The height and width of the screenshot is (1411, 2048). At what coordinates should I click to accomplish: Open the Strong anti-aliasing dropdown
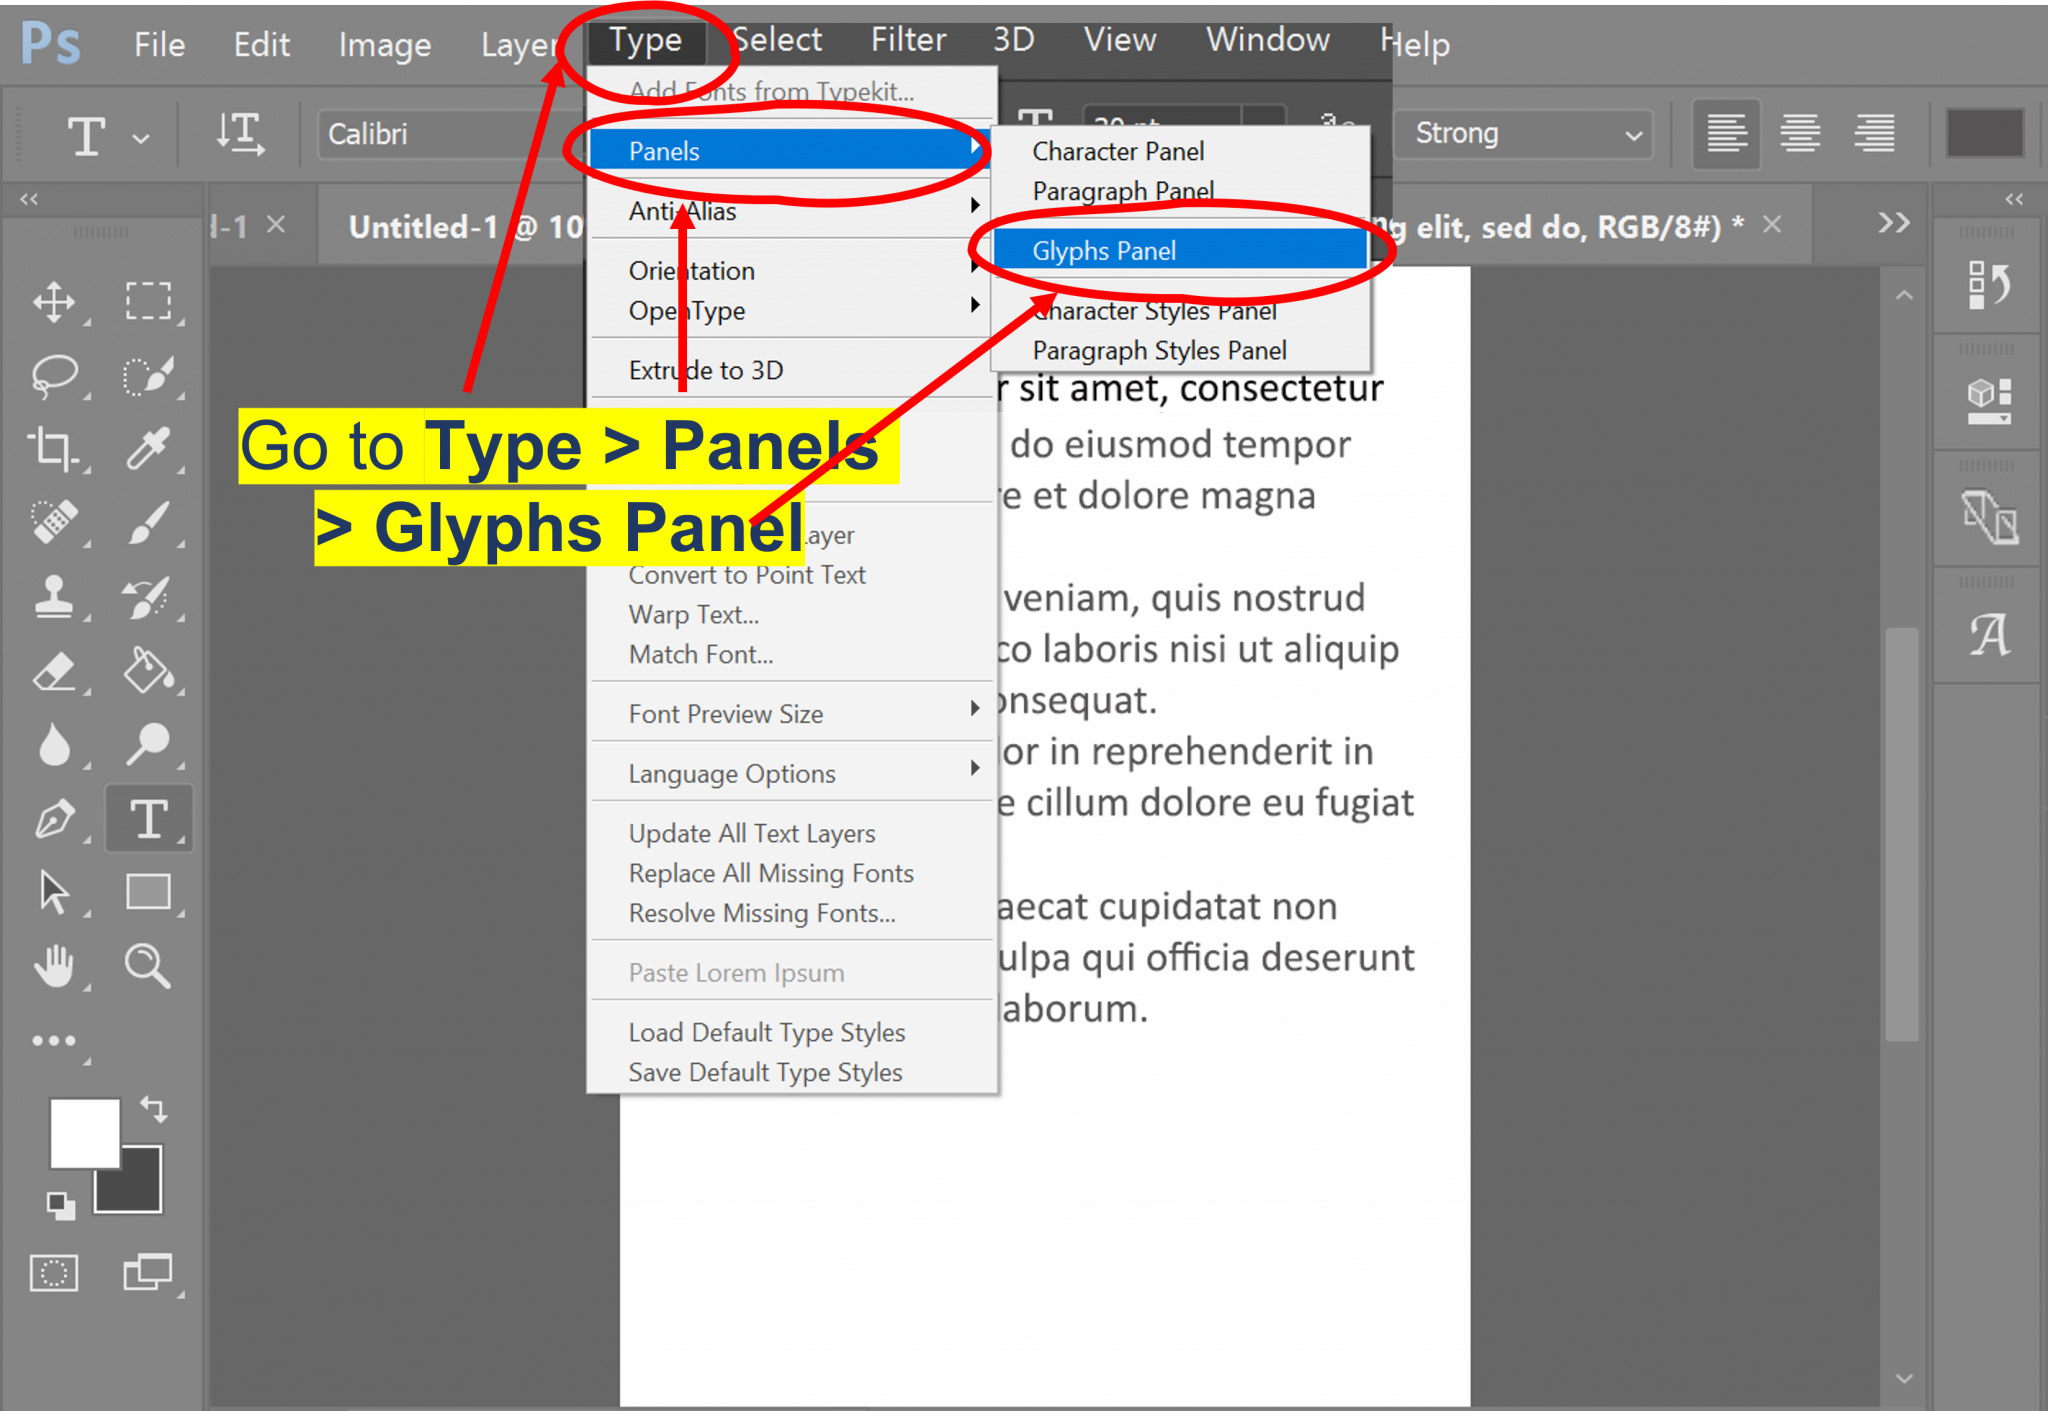(1524, 133)
